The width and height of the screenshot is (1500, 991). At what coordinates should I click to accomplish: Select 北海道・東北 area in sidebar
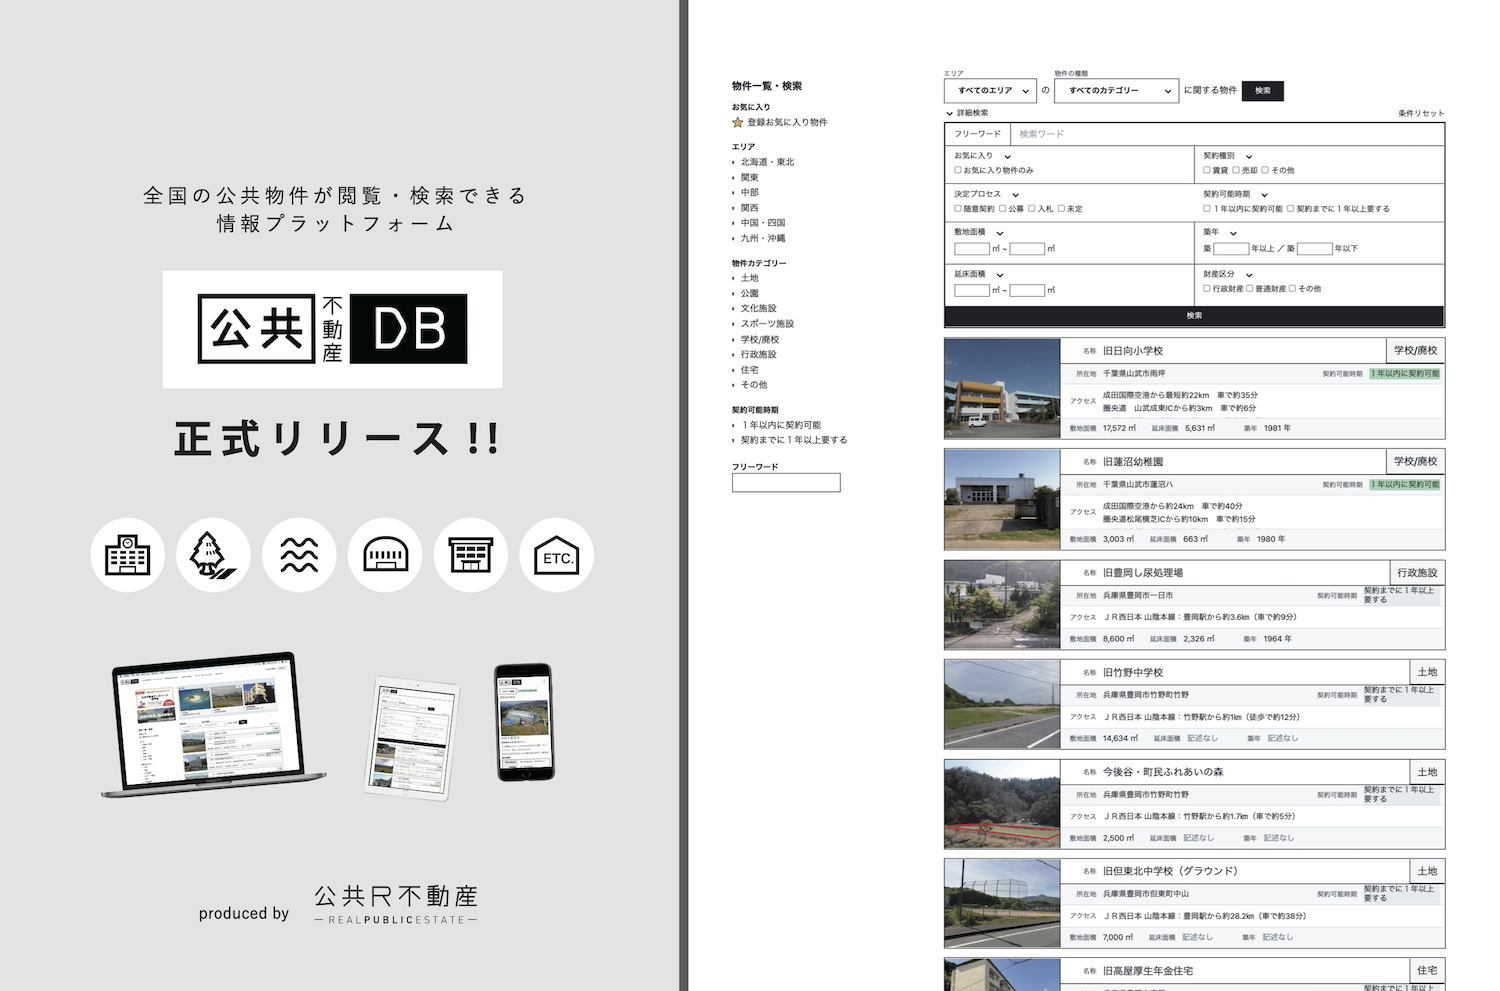point(767,162)
